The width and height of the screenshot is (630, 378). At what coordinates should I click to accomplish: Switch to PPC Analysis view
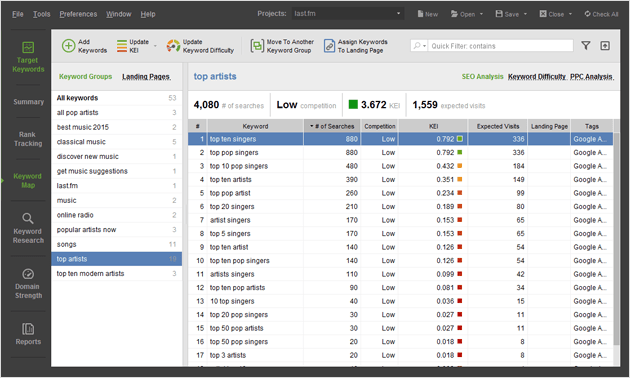tap(592, 77)
